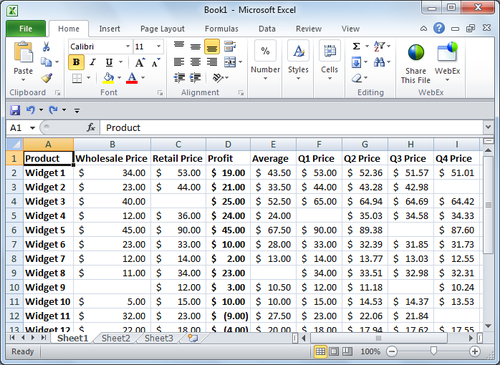
Task: Select column D header
Action: pos(228,145)
